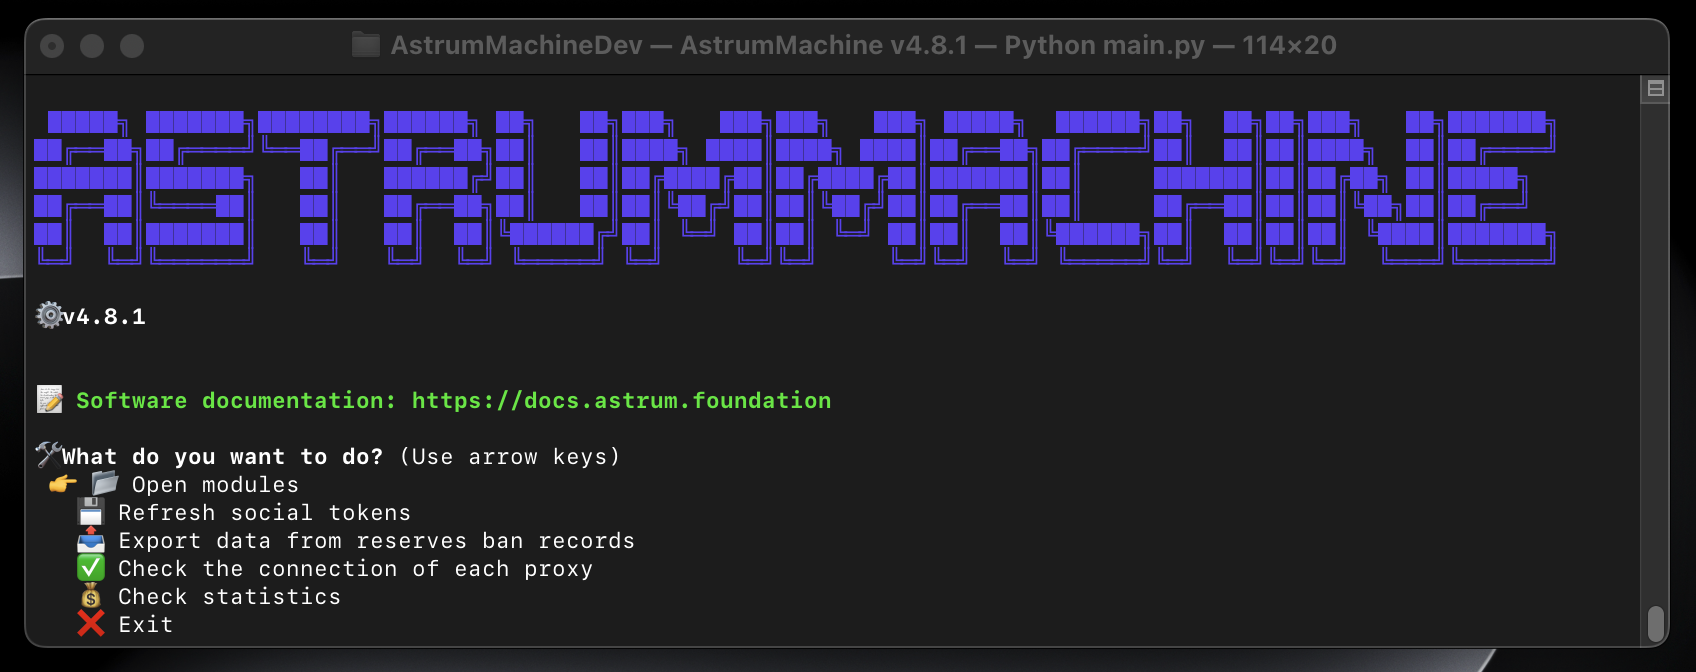Choose Refresh social tokens
The image size is (1696, 672).
(264, 513)
